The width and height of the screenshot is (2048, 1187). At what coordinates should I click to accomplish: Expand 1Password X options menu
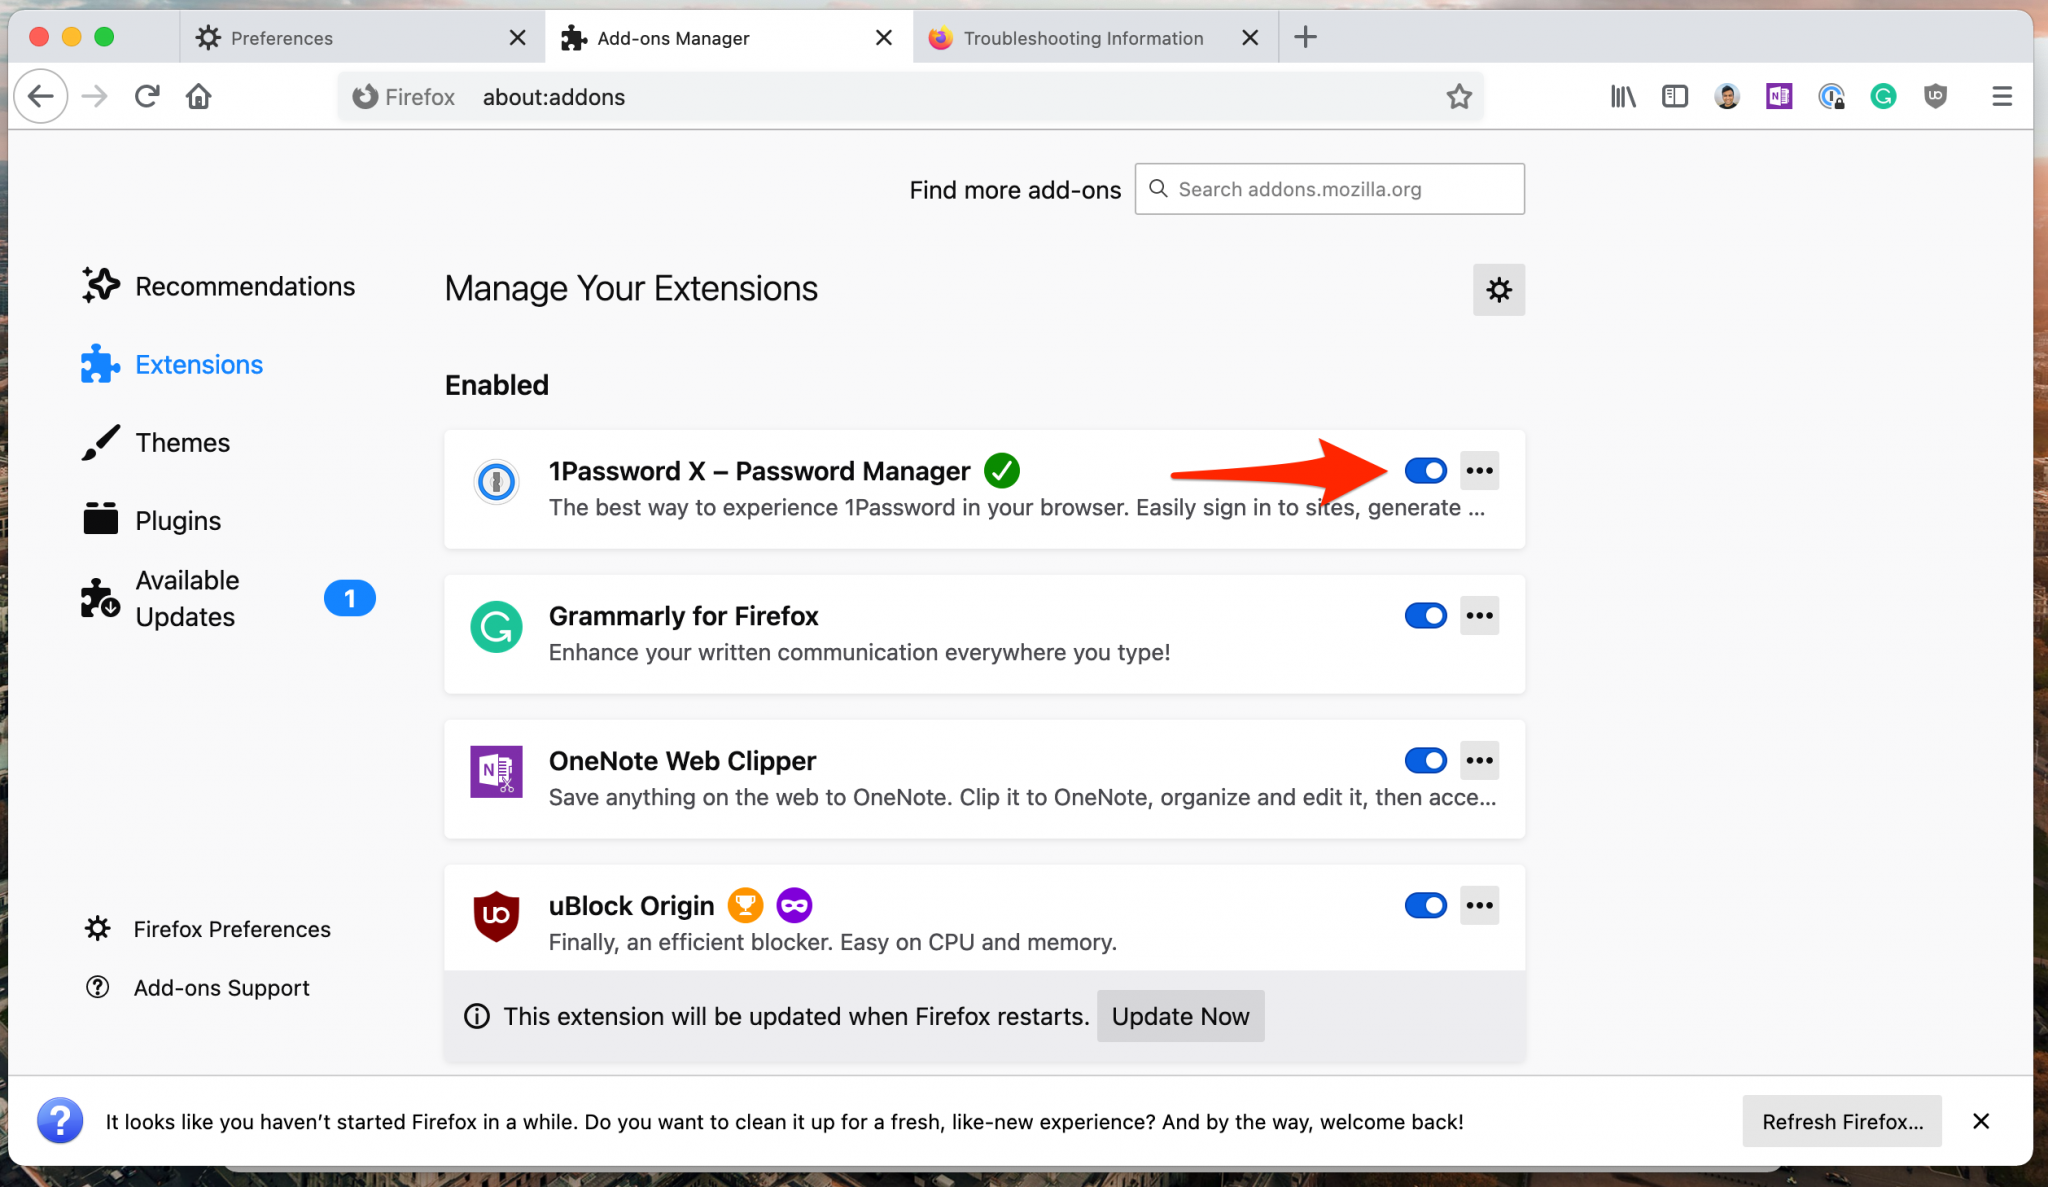tap(1479, 471)
